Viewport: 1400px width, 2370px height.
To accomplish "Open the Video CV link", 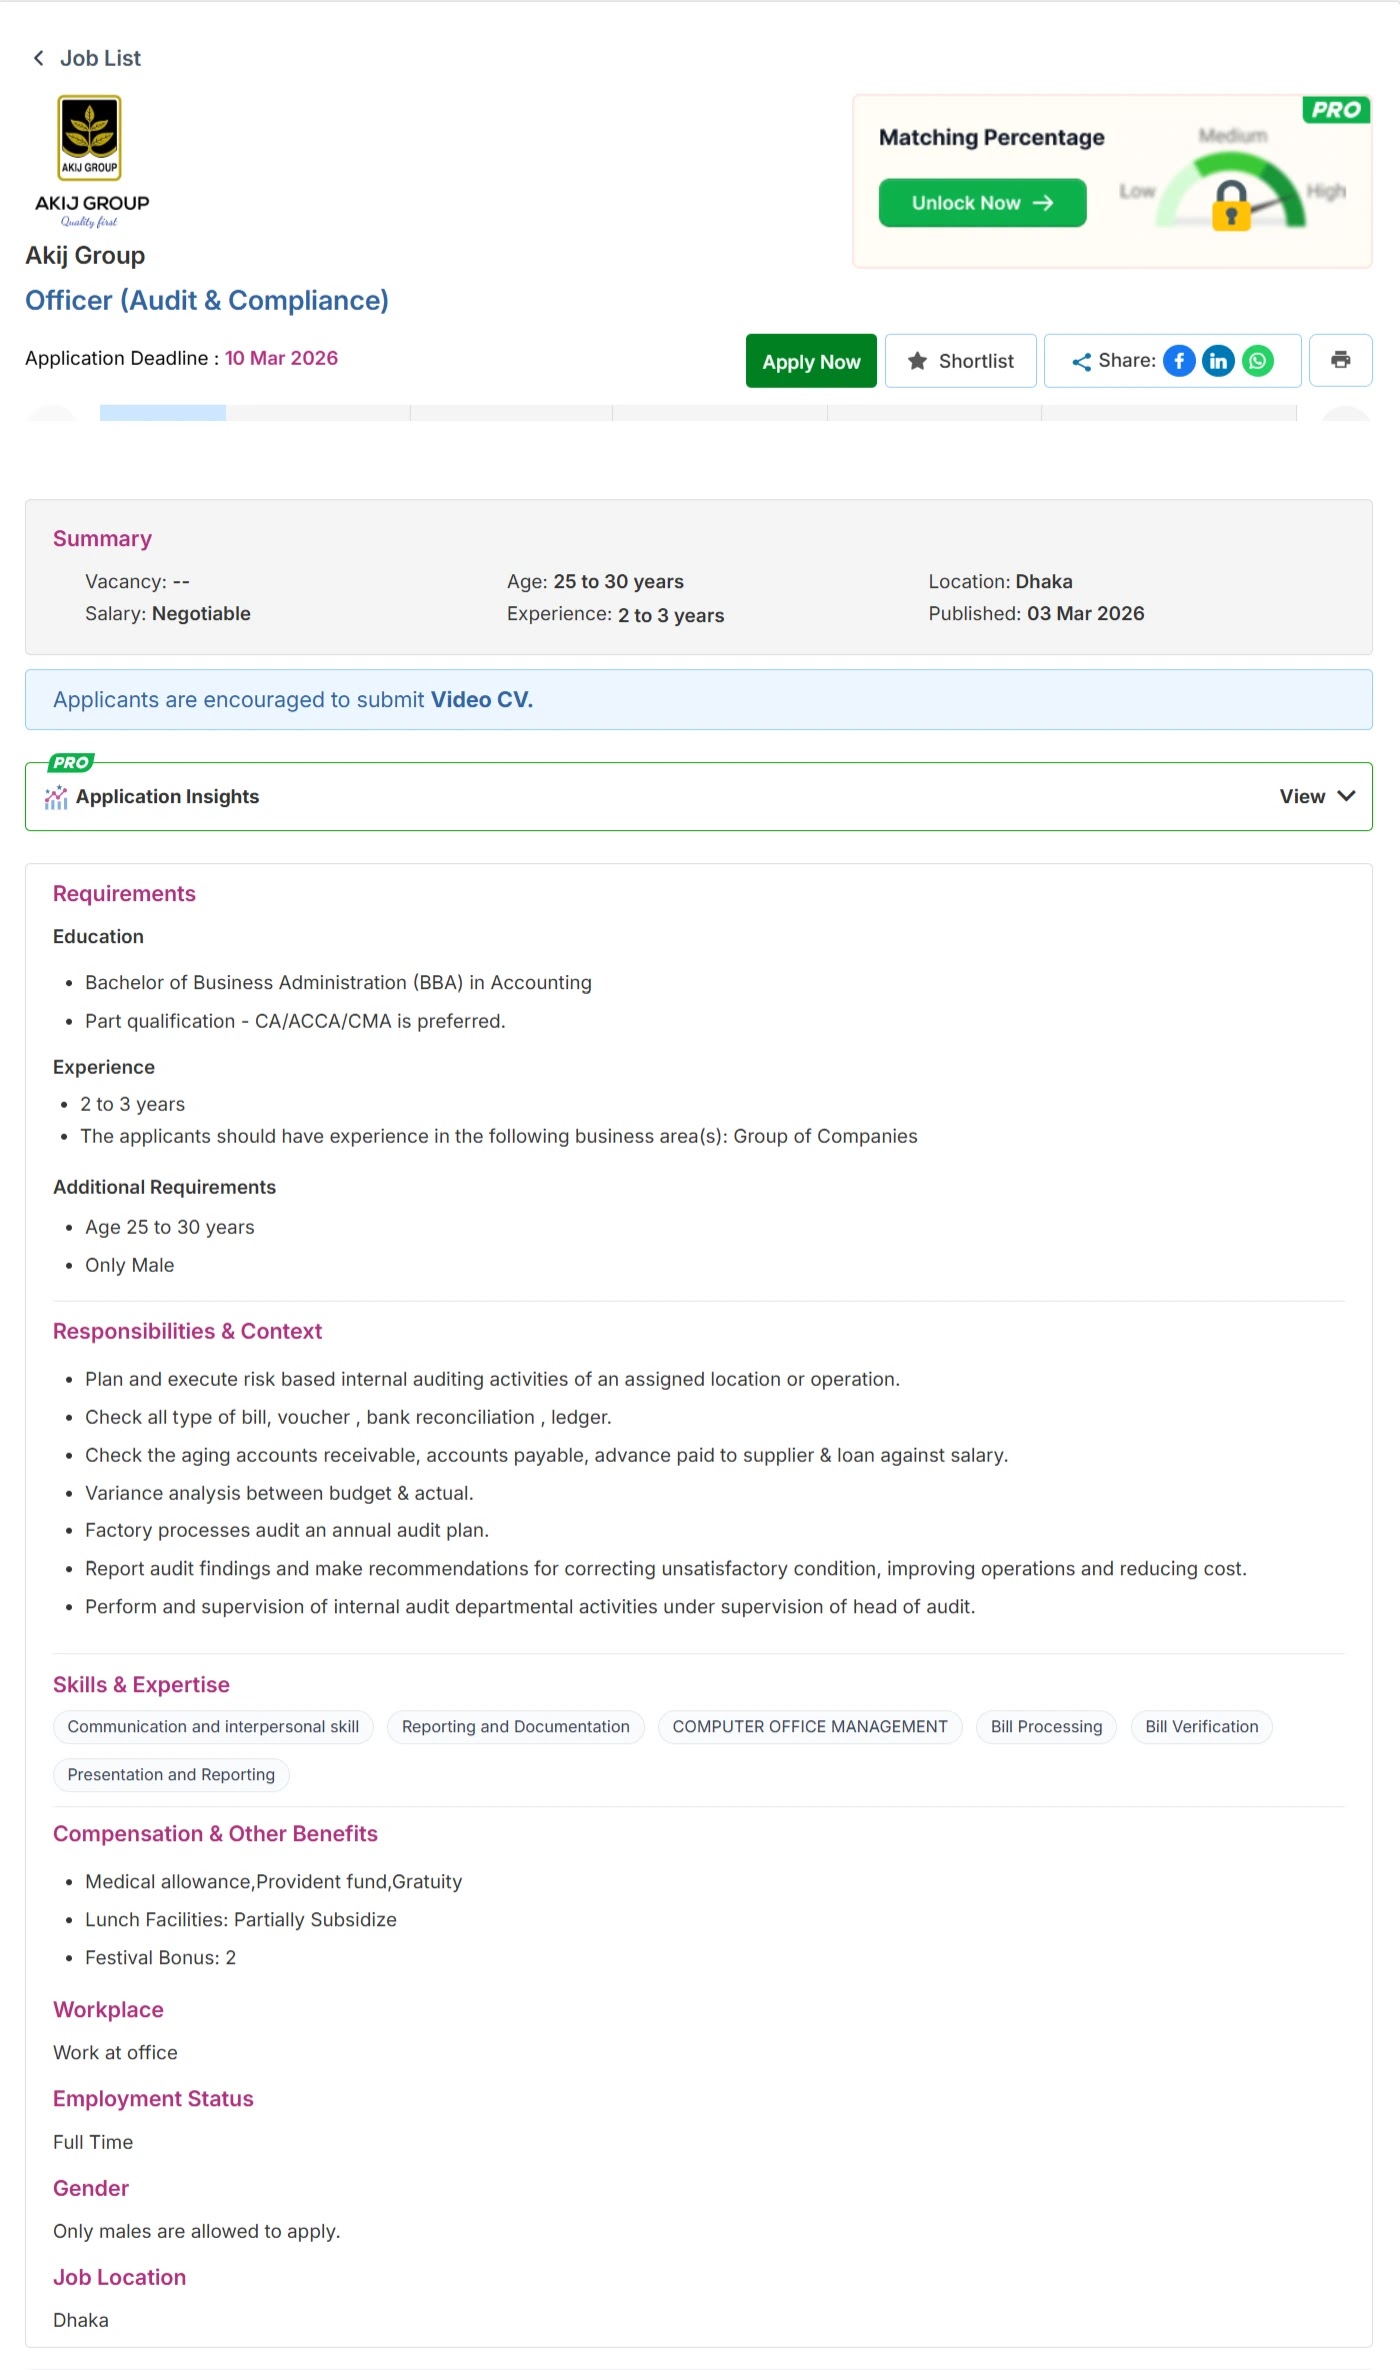I will pos(481,700).
